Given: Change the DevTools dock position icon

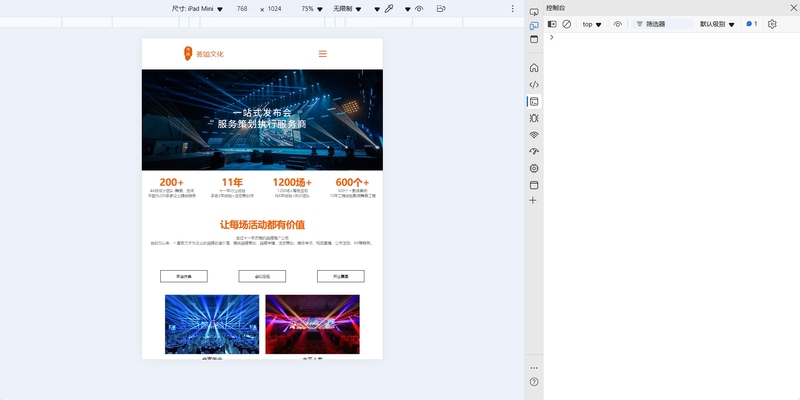Looking at the screenshot, I should (534, 39).
